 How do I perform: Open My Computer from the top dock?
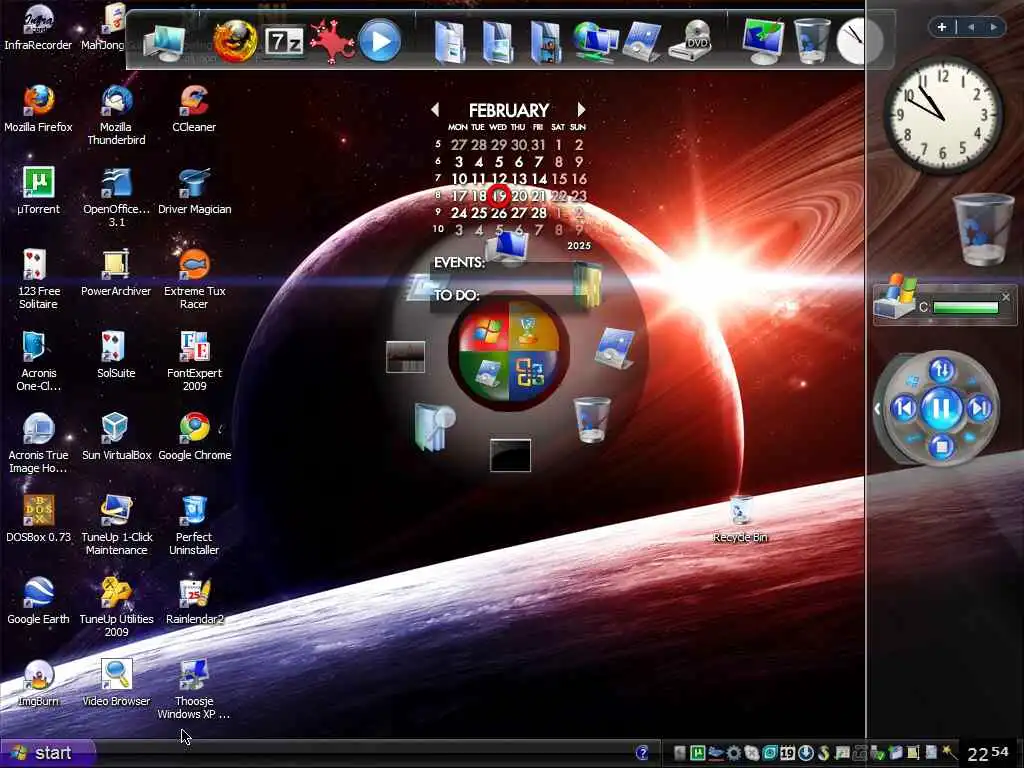(x=165, y=41)
